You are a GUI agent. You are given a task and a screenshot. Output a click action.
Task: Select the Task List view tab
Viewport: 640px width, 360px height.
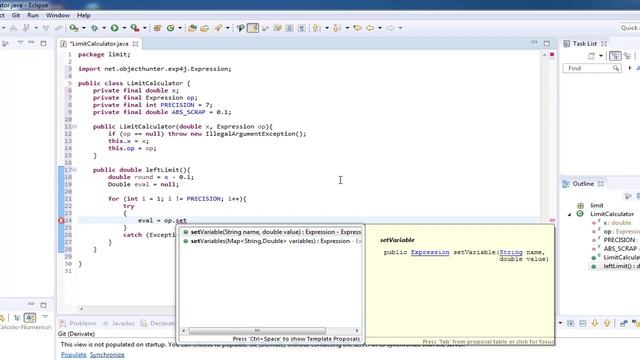pyautogui.click(x=584, y=43)
